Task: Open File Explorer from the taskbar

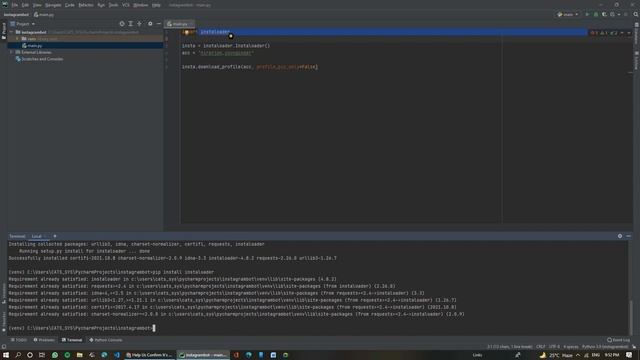Action: pos(80,355)
